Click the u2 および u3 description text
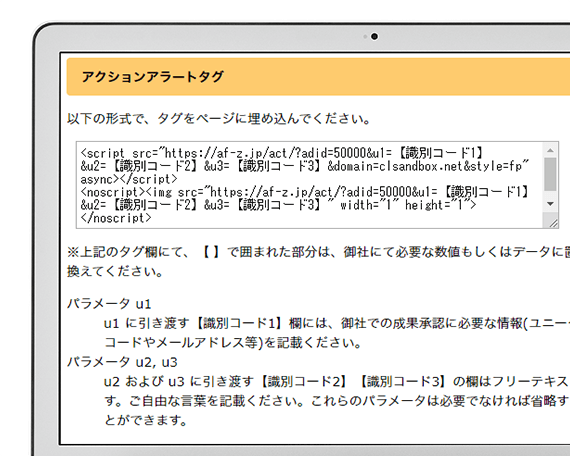The height and width of the screenshot is (456, 570). (x=337, y=401)
